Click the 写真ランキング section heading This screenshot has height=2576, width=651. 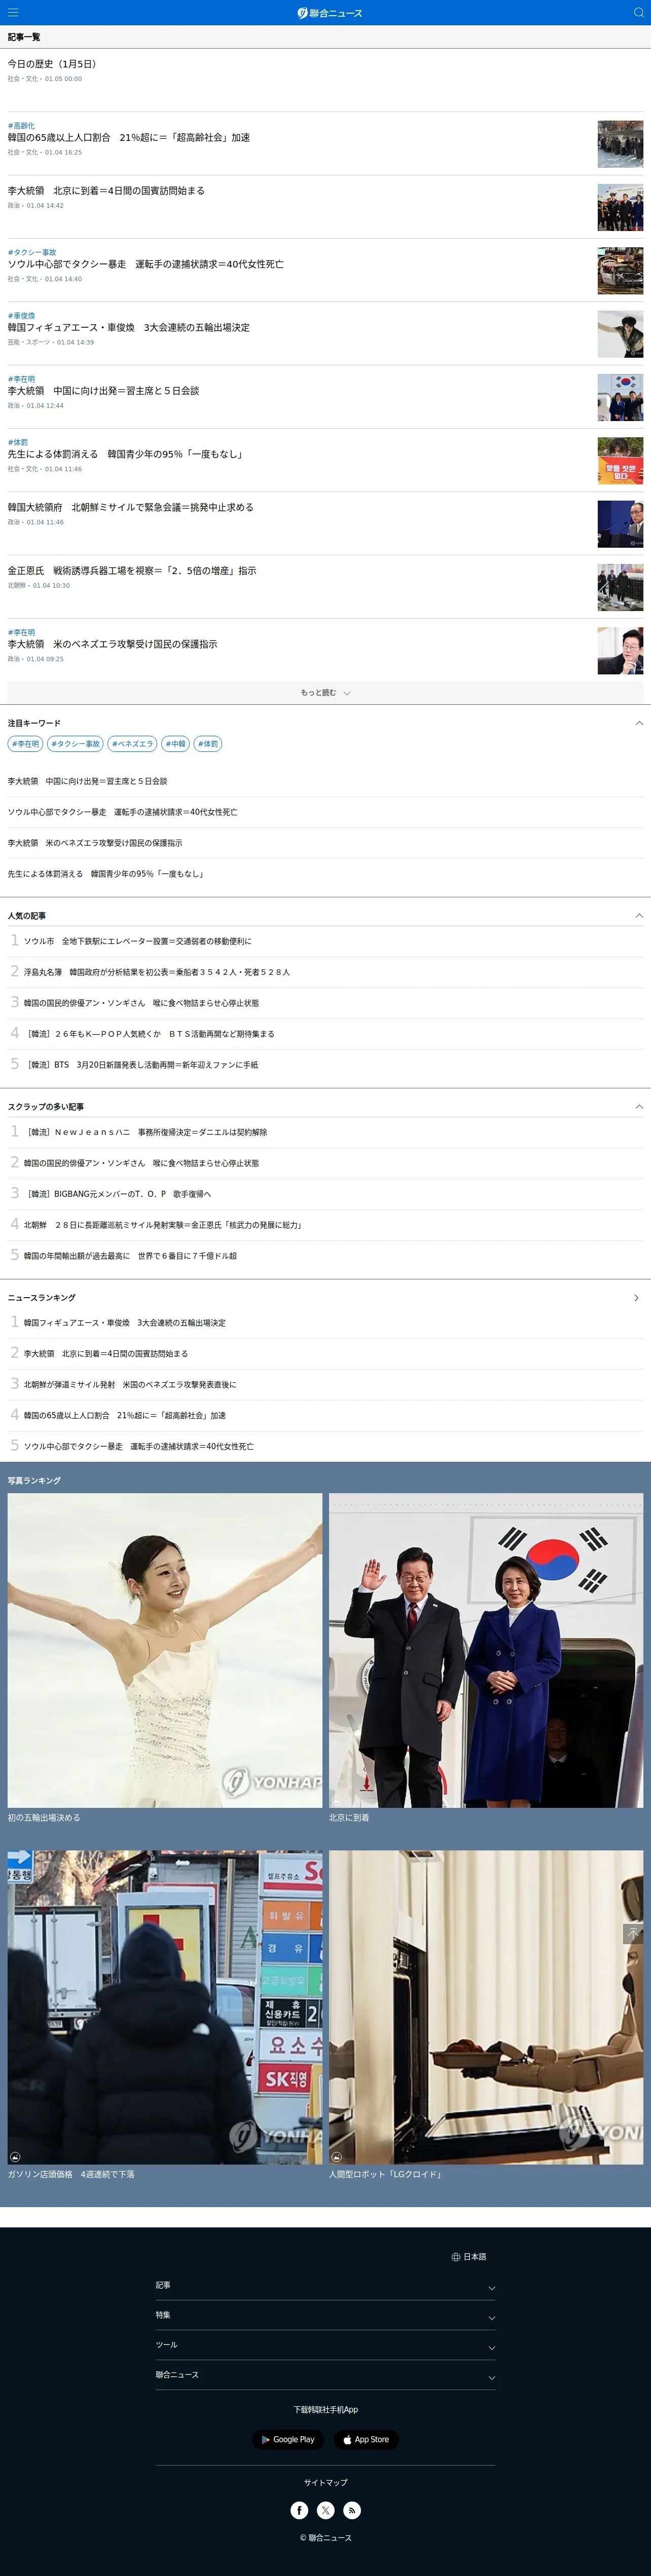34,1480
